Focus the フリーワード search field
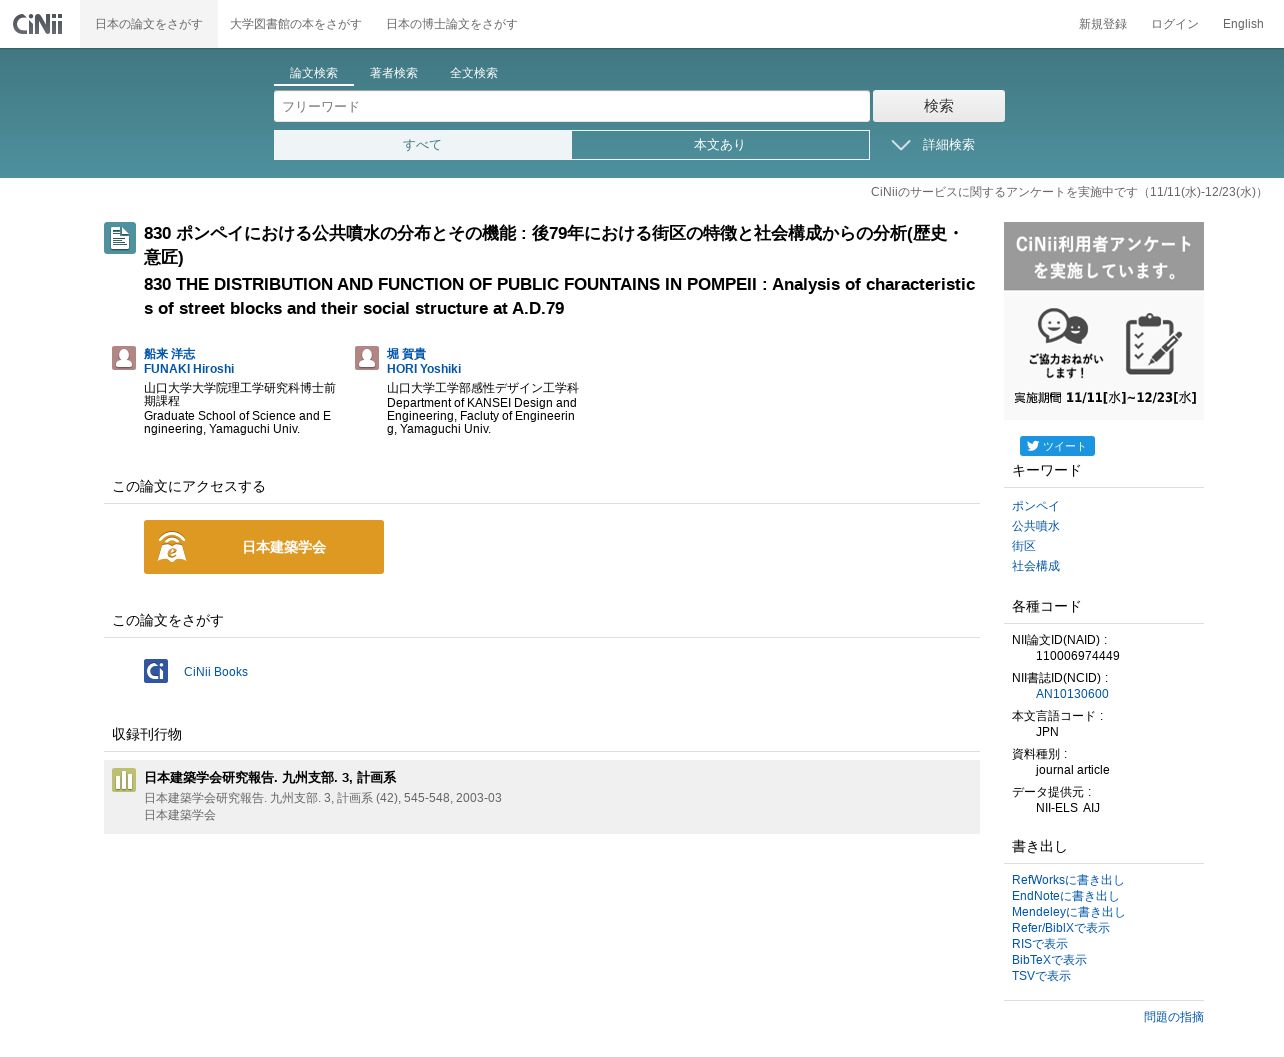This screenshot has width=1284, height=1057. pos(572,106)
